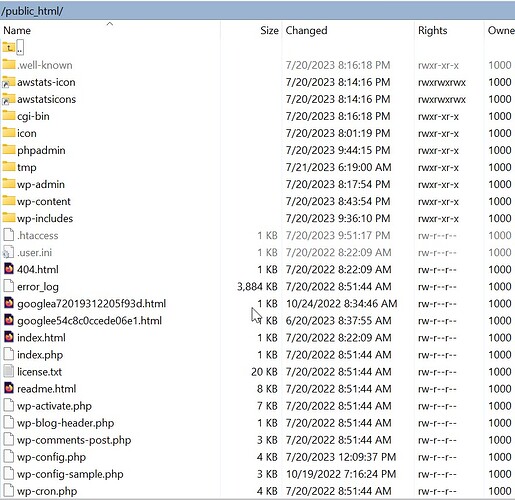Viewport: 515px width, 500px height.
Task: Select the wp-config.php file icon
Action: [x=9, y=456]
